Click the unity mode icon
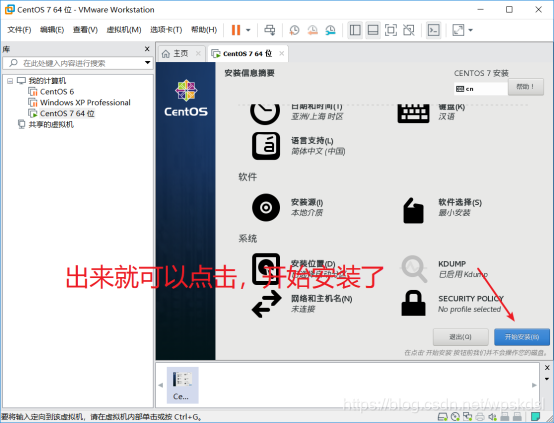This screenshot has height=423, width=554. tap(409, 30)
